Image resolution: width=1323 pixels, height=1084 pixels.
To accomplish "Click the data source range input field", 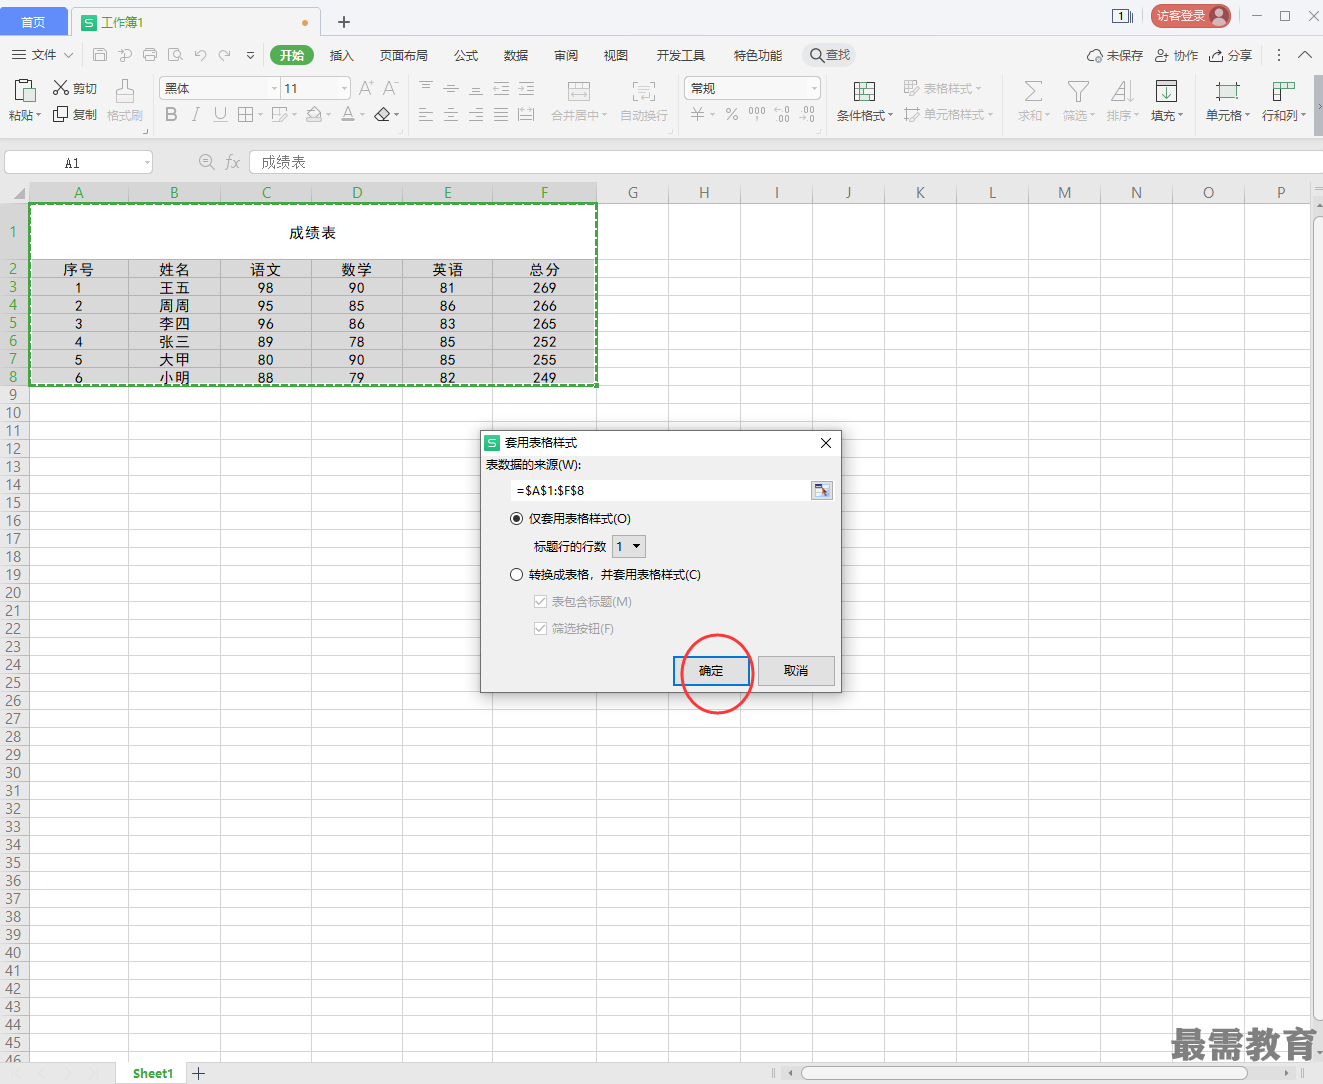I will click(x=661, y=490).
